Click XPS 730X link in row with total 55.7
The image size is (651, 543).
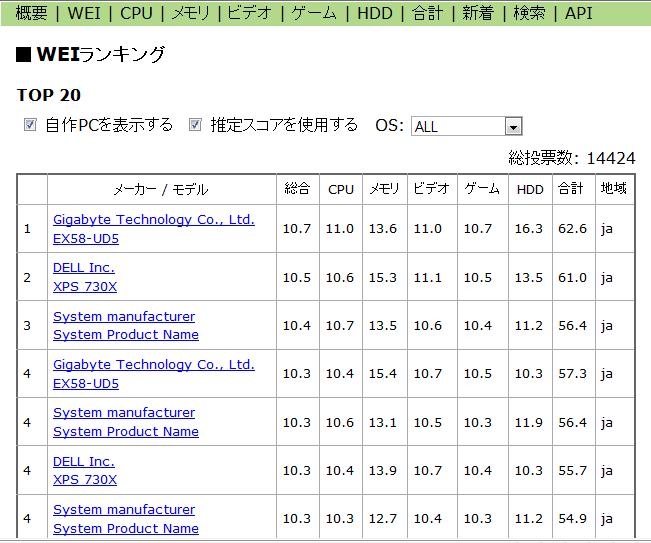coord(85,479)
